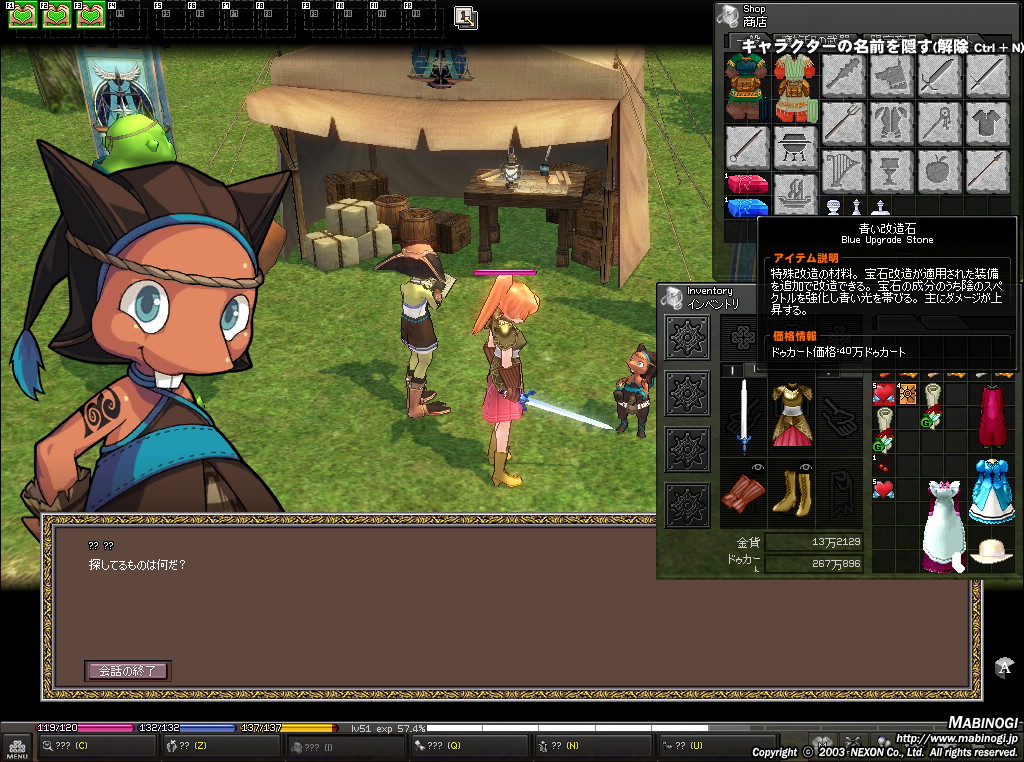Click the yellow stamina bar 137/137
This screenshot has height=762, width=1024.
tap(288, 727)
